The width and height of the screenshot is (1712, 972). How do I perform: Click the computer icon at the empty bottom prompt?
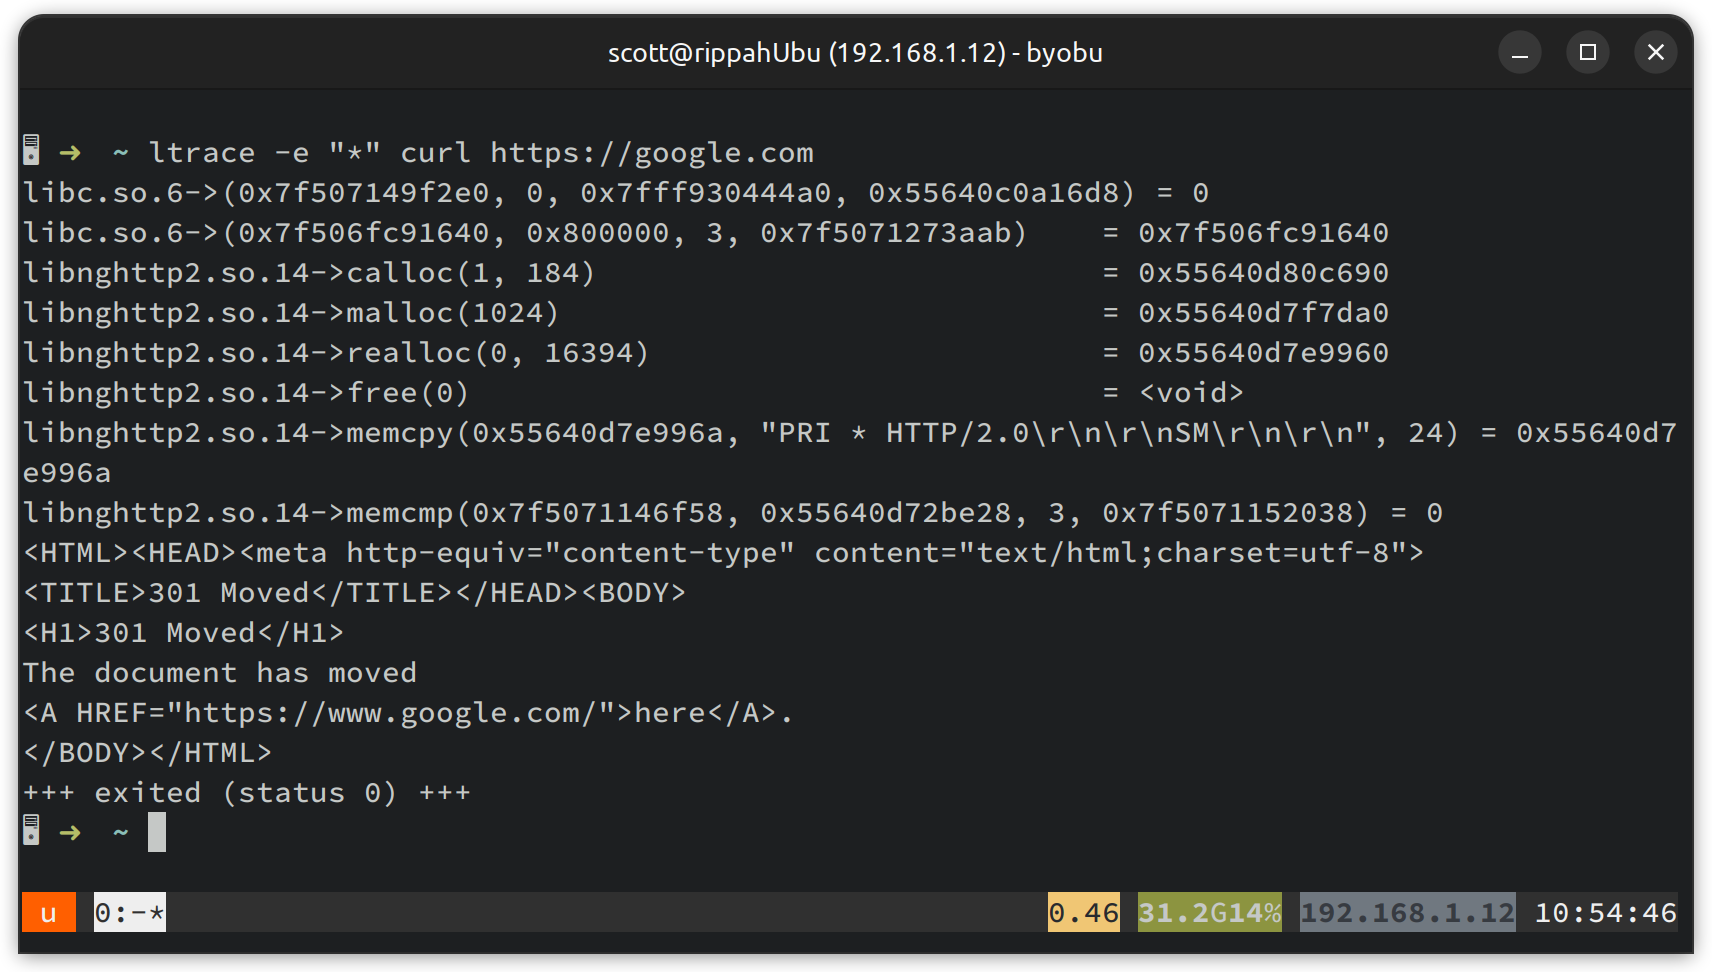[31, 831]
